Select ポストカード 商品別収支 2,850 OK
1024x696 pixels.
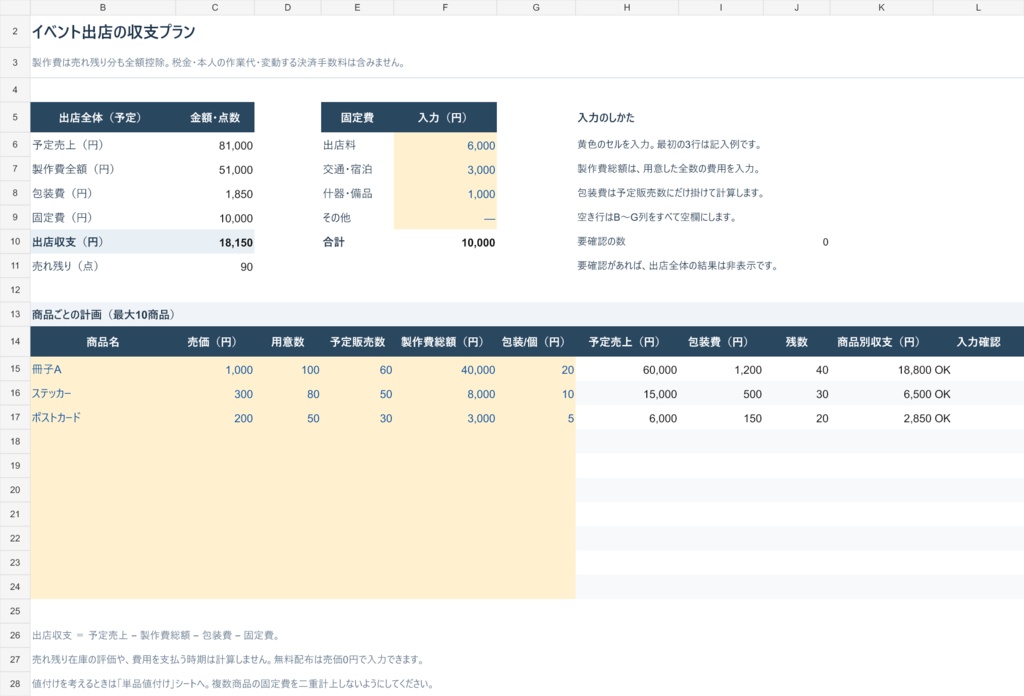point(881,418)
